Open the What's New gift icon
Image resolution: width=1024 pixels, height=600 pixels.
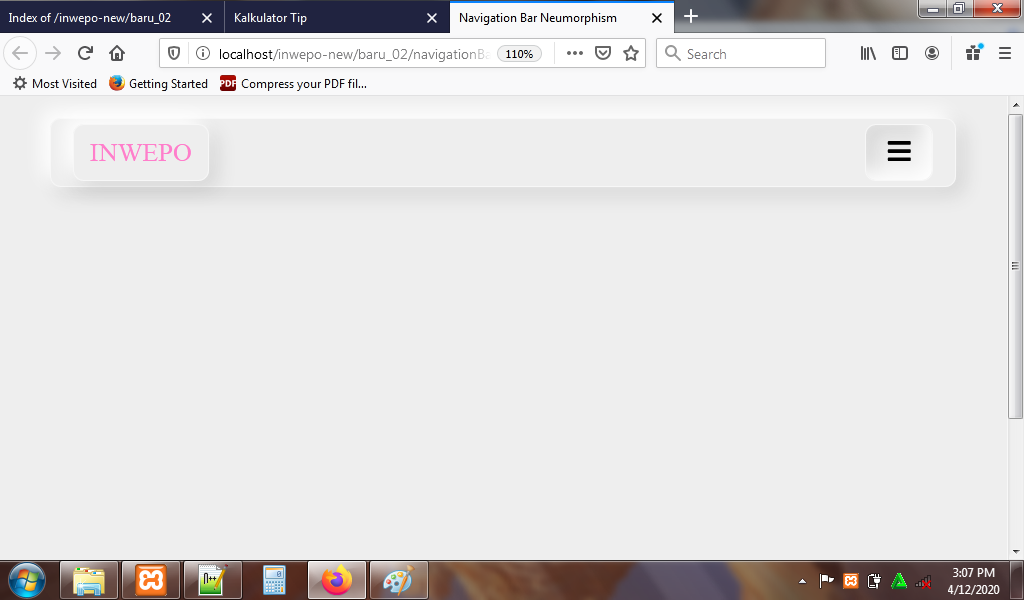tap(974, 54)
